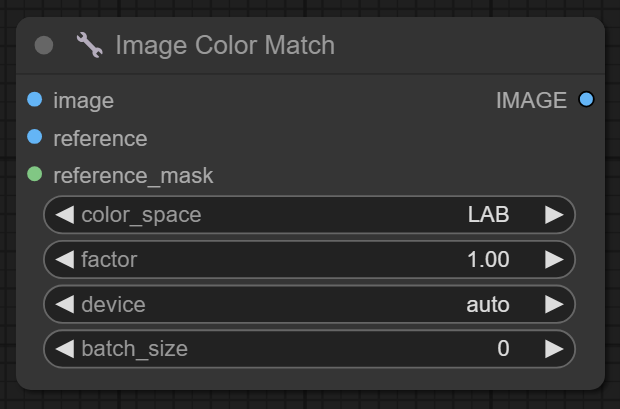Image resolution: width=620 pixels, height=409 pixels.
Task: Click the reference_mask input label
Action: (133, 175)
